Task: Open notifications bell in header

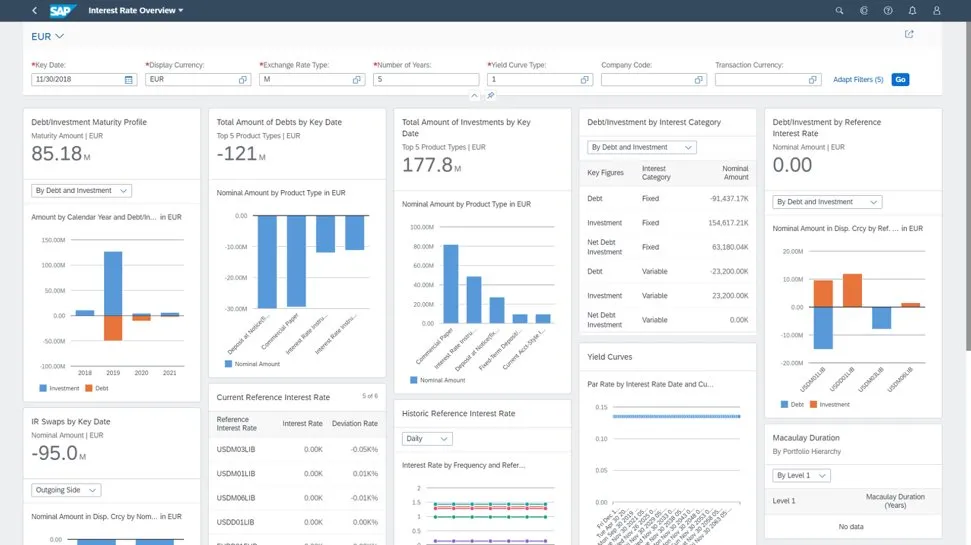Action: [912, 10]
